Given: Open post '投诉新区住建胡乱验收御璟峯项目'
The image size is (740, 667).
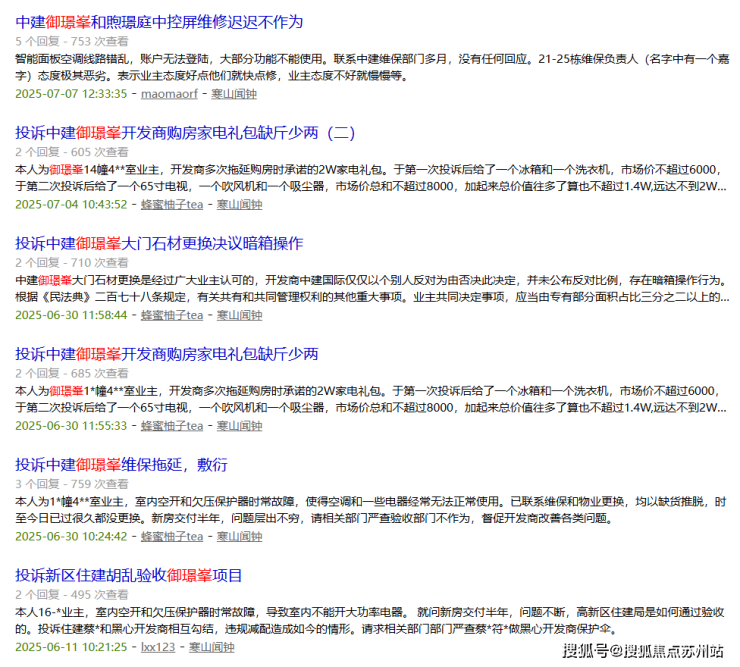Looking at the screenshot, I should (x=128, y=575).
